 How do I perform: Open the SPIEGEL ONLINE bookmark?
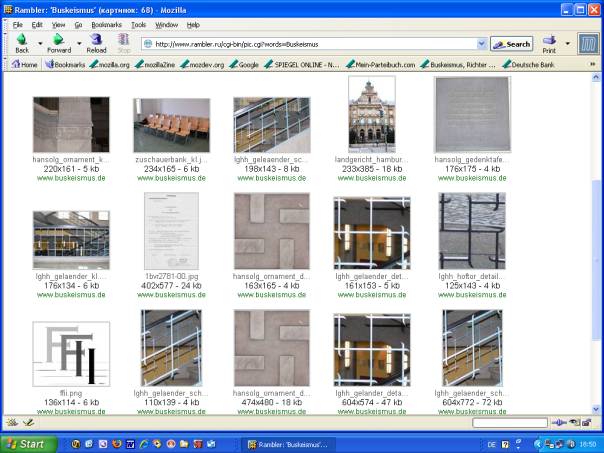[302, 65]
